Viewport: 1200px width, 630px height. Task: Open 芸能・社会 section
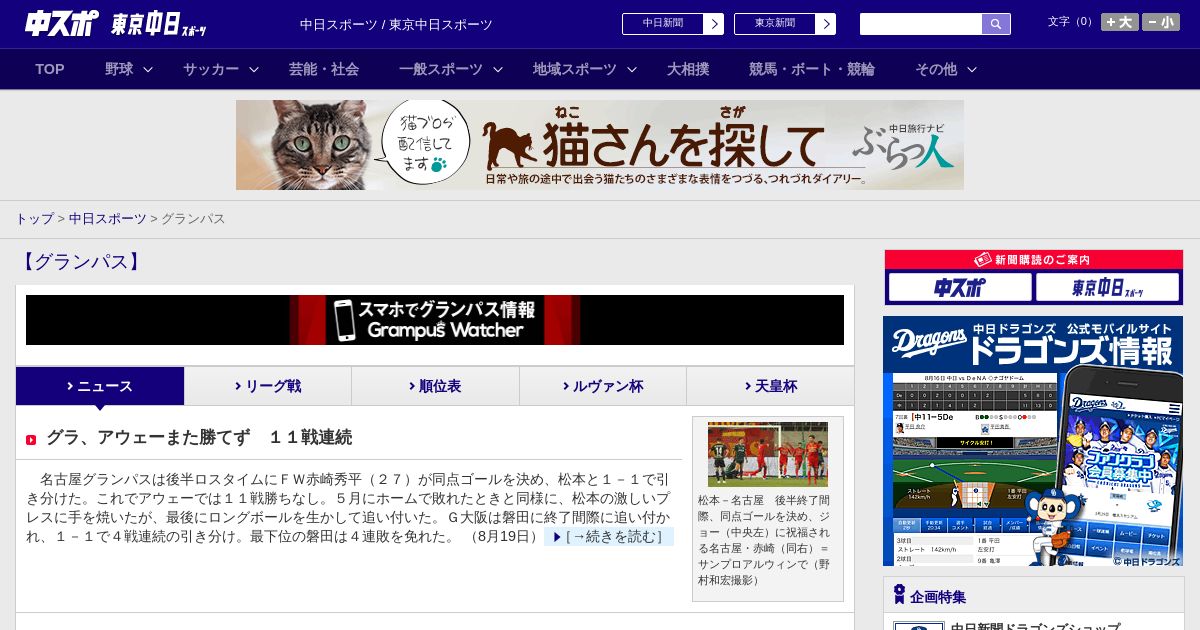[324, 69]
